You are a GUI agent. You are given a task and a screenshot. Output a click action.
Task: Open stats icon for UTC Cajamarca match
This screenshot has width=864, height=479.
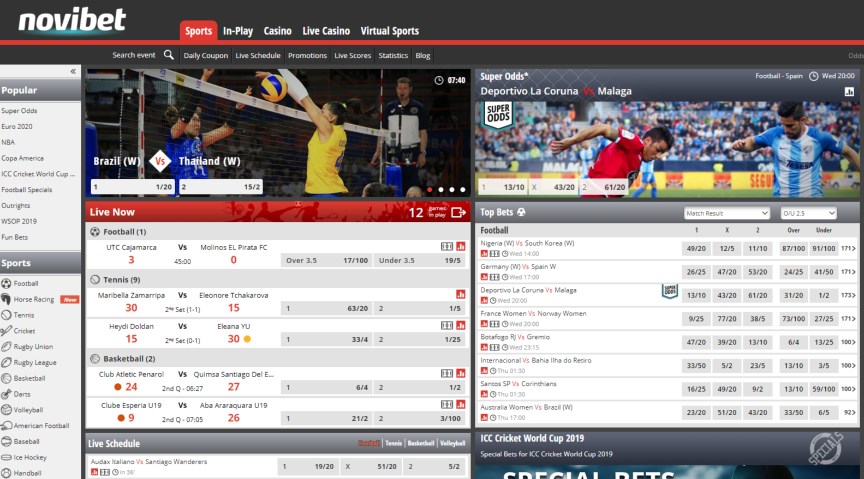coord(461,246)
